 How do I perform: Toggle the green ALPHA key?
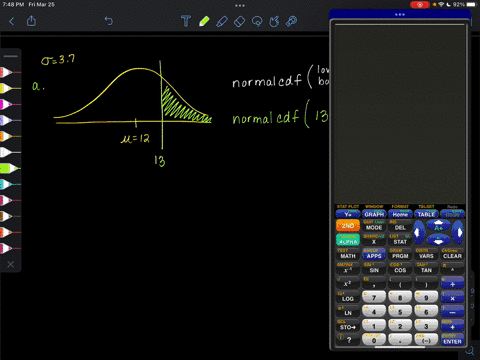(x=348, y=240)
